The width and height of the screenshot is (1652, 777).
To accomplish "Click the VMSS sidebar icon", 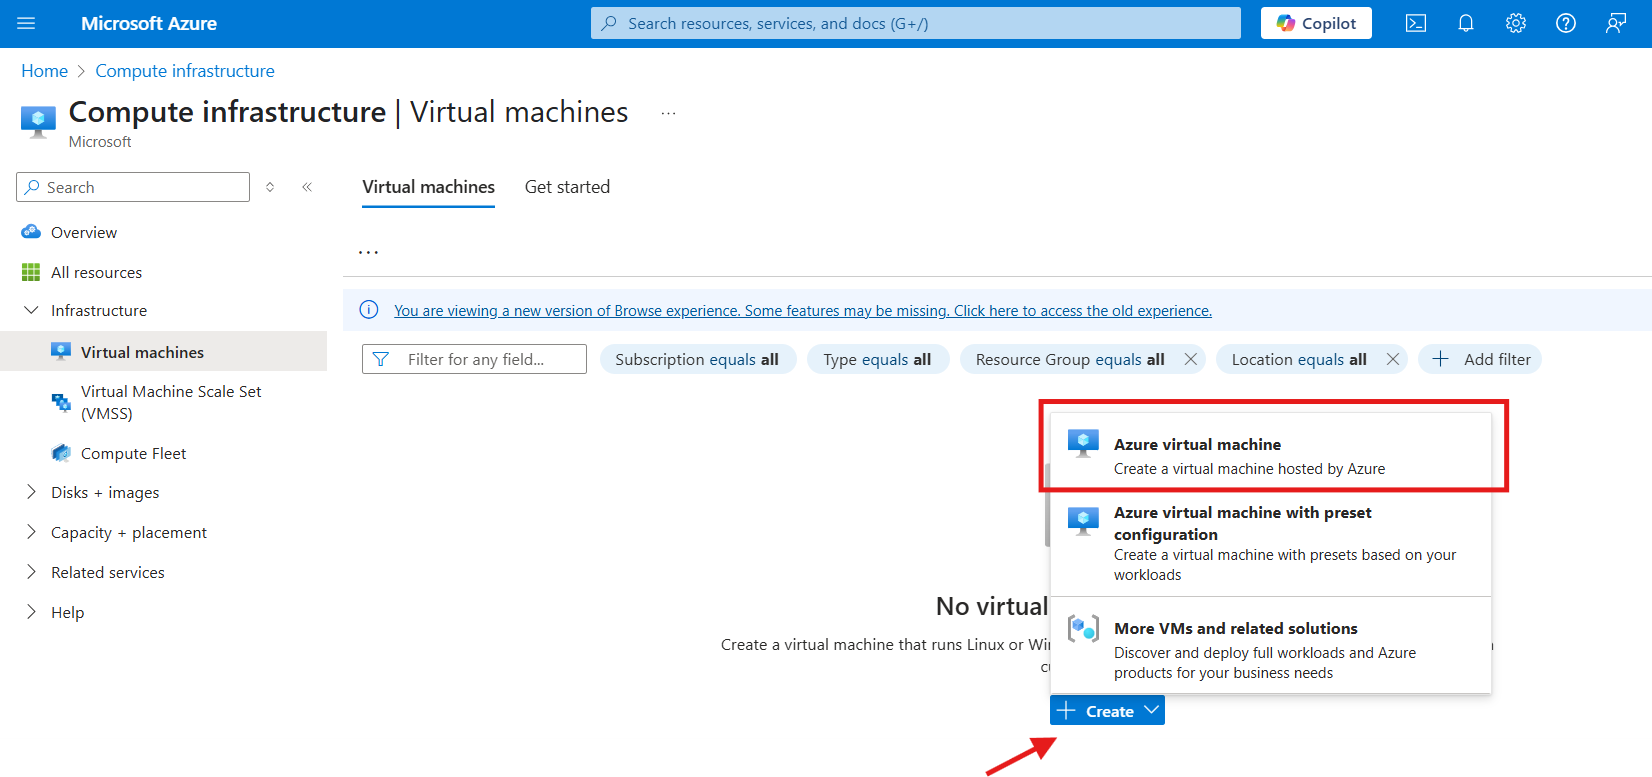I will click(x=61, y=402).
